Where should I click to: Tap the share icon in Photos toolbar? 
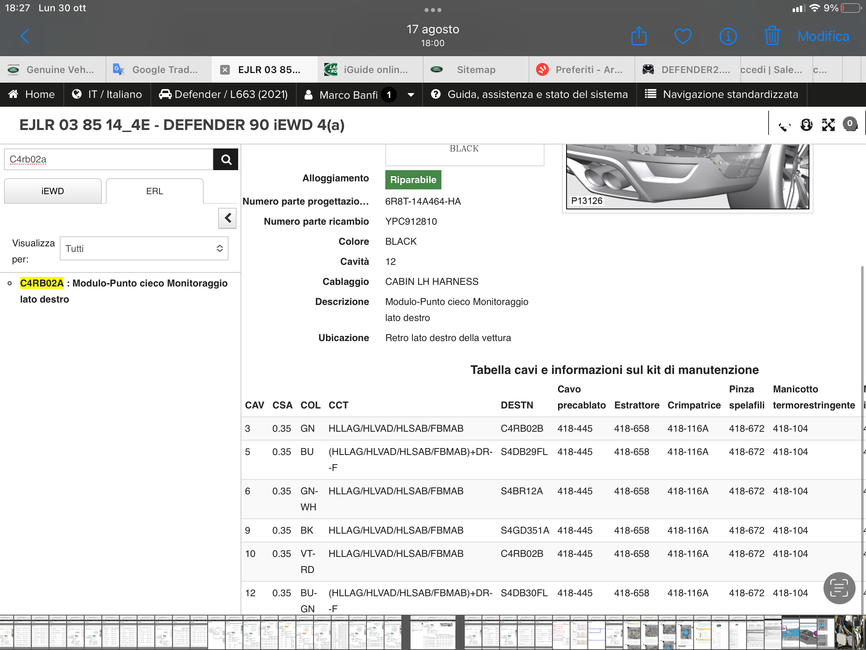point(639,36)
